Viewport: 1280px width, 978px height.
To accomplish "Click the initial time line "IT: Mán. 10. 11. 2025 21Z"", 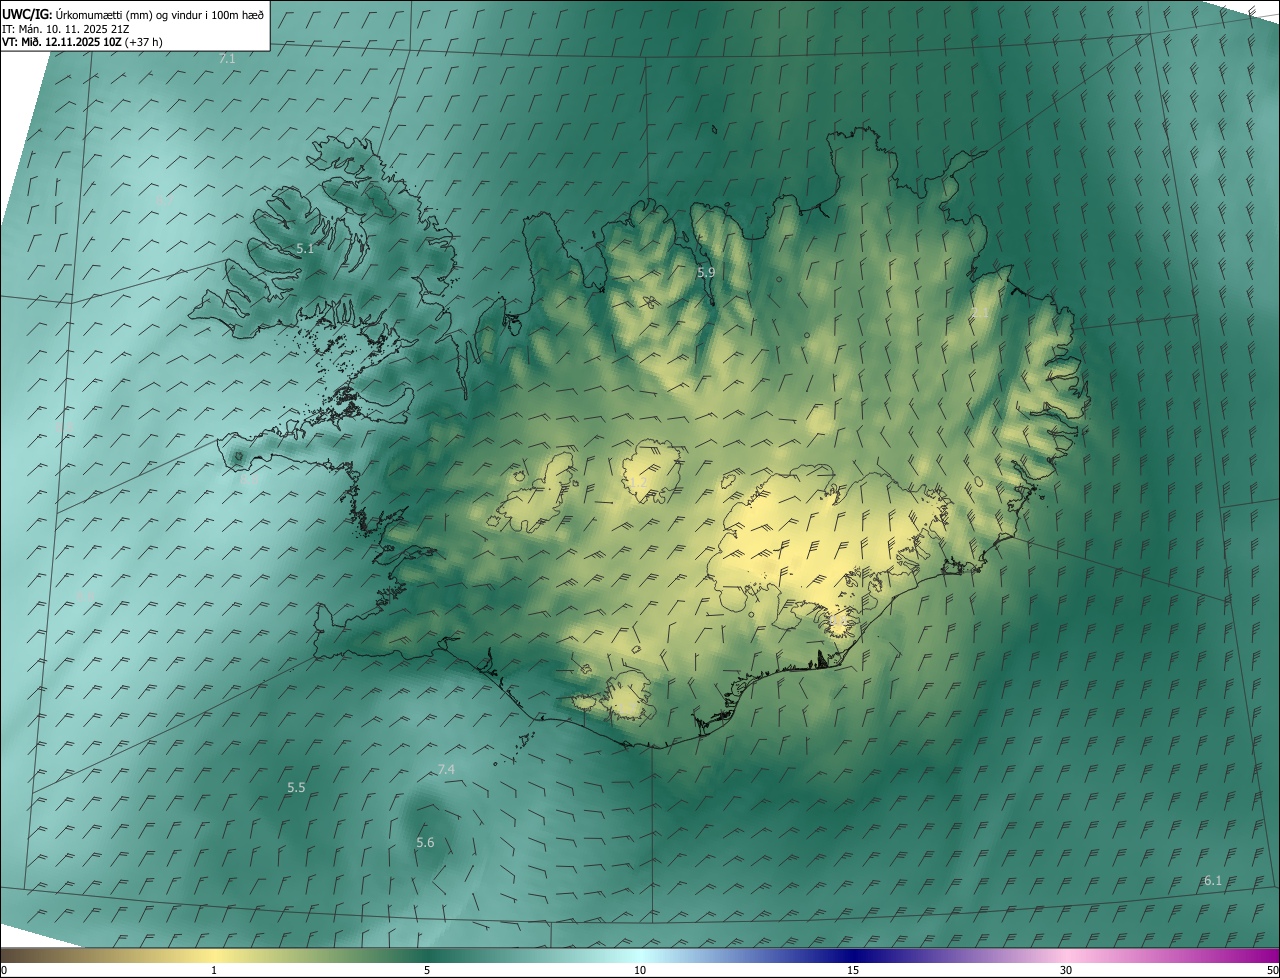I will click(67, 29).
